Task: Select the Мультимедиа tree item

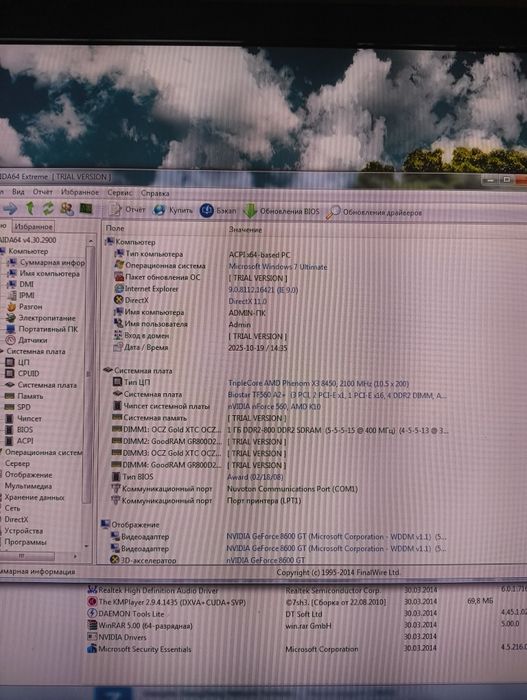Action: click(28, 486)
